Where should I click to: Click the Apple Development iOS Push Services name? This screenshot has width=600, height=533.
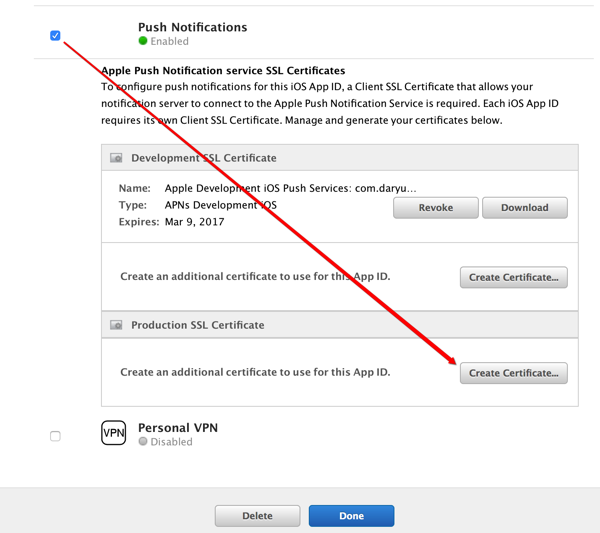tap(290, 188)
